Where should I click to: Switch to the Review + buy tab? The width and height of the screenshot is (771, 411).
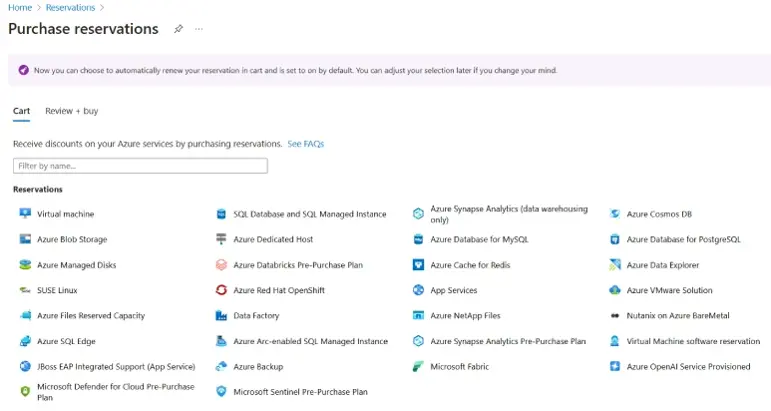[72, 111]
